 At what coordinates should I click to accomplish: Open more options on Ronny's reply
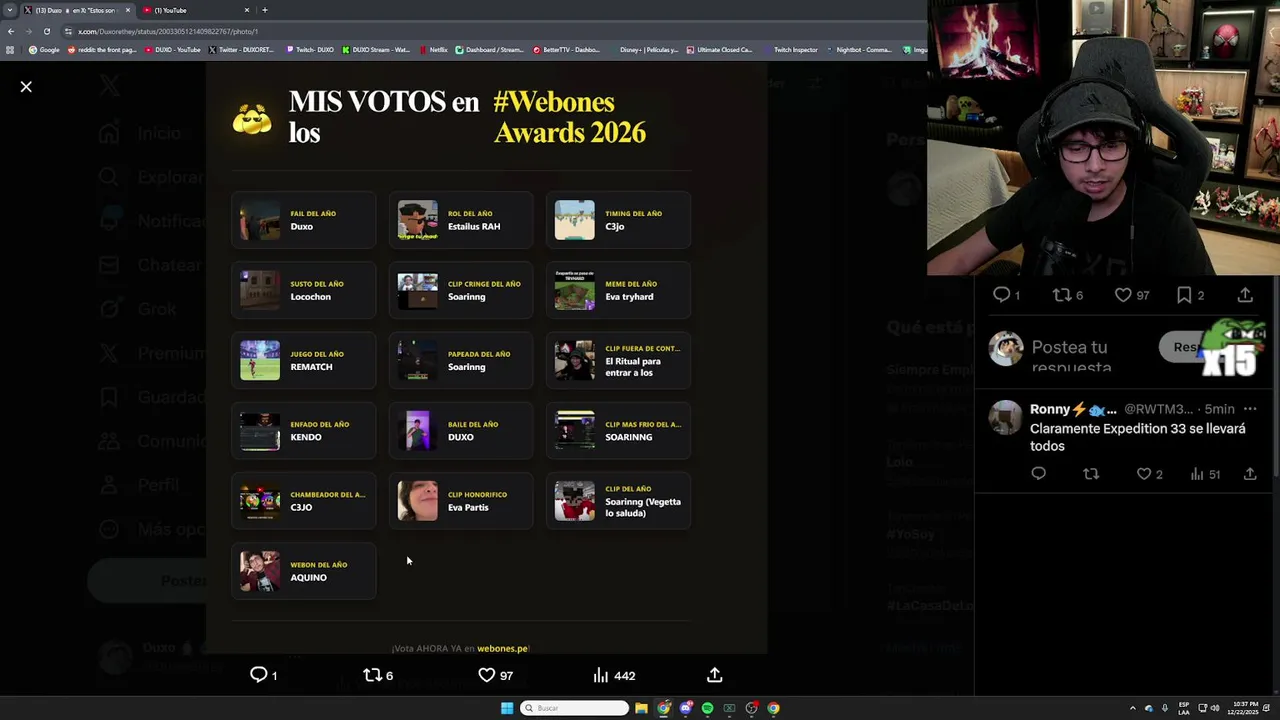click(x=1250, y=409)
